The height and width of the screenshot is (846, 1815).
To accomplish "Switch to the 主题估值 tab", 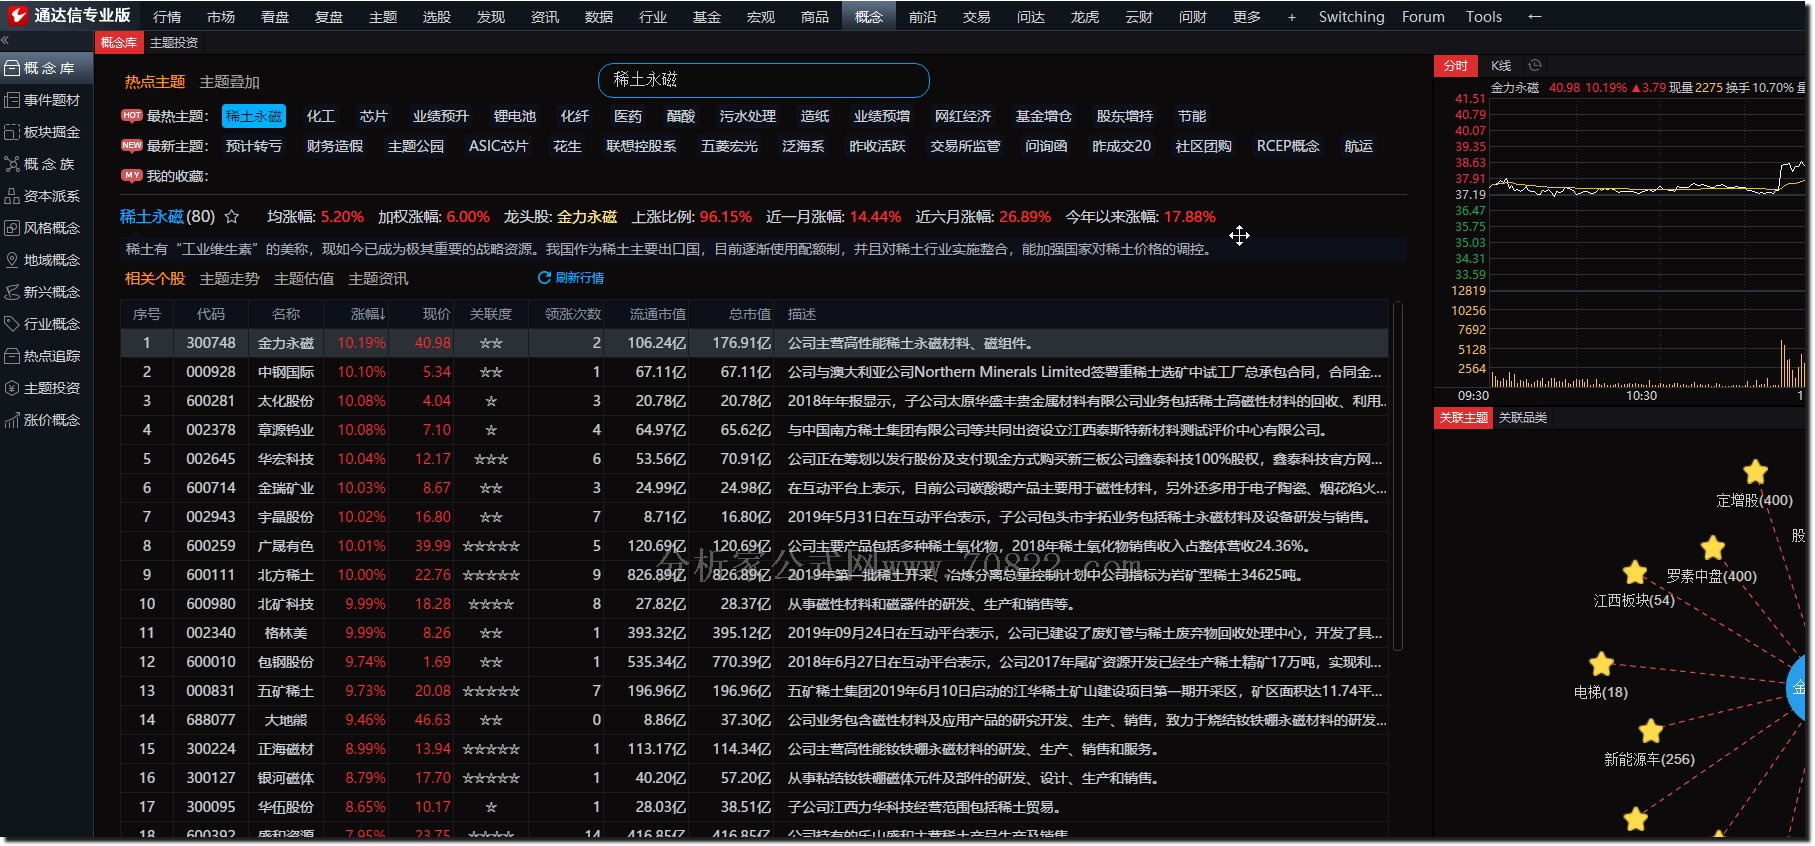I will click(x=304, y=279).
